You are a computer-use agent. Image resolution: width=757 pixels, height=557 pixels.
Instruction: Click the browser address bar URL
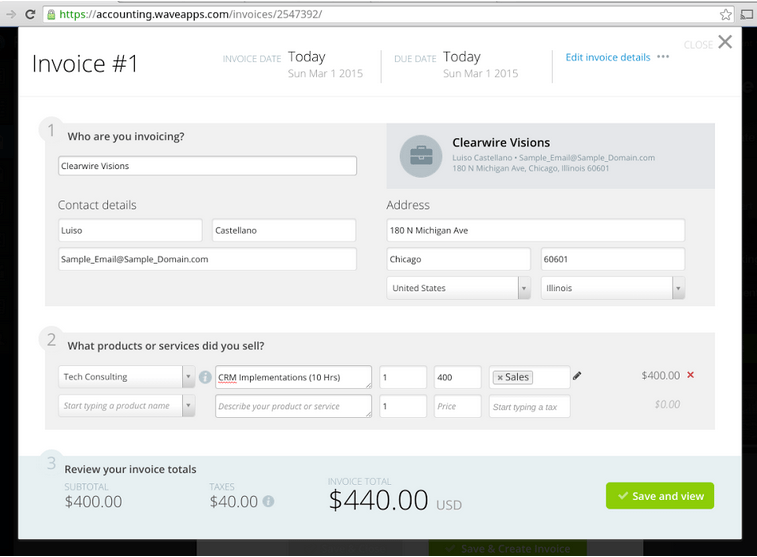pyautogui.click(x=191, y=14)
